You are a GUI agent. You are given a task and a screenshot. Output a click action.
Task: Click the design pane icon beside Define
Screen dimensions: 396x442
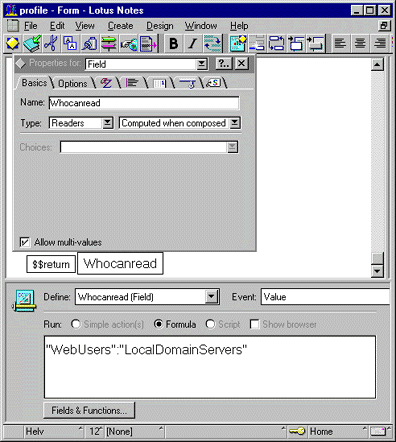24,300
